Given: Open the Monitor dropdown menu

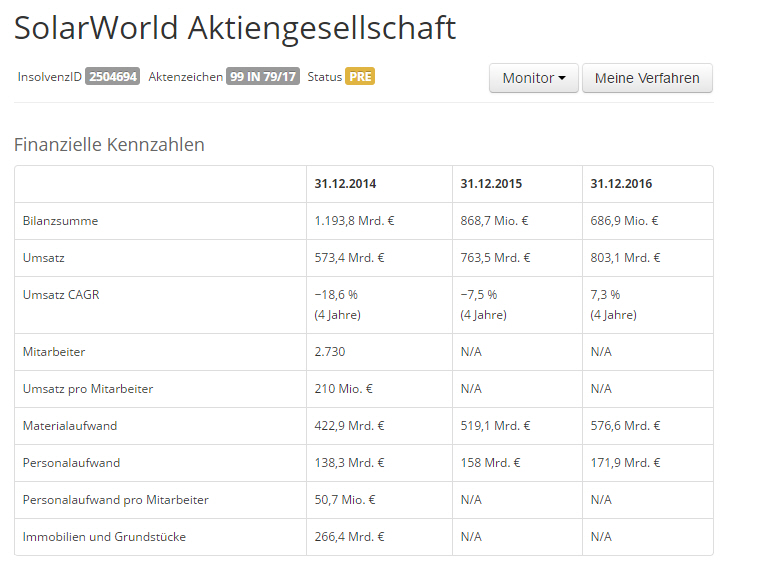Looking at the screenshot, I should click(x=534, y=78).
